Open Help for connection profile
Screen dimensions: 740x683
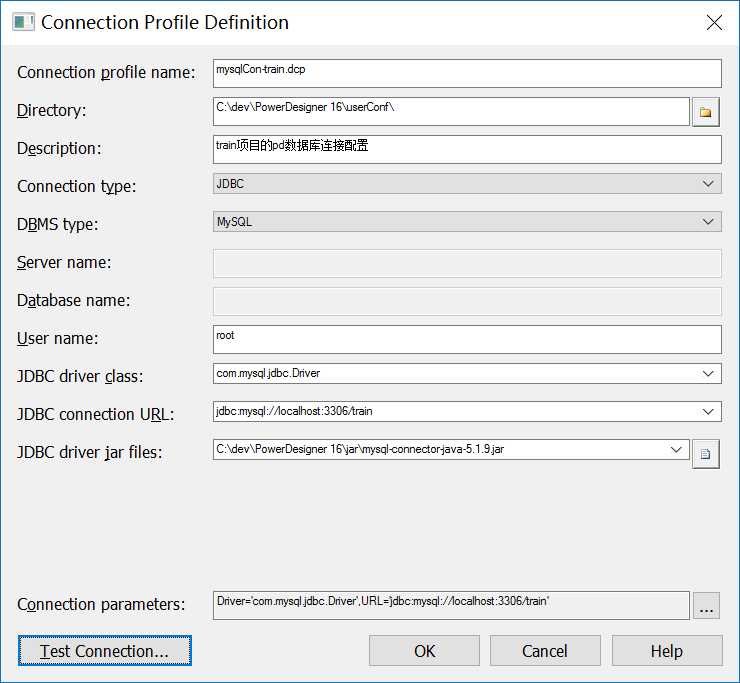667,650
